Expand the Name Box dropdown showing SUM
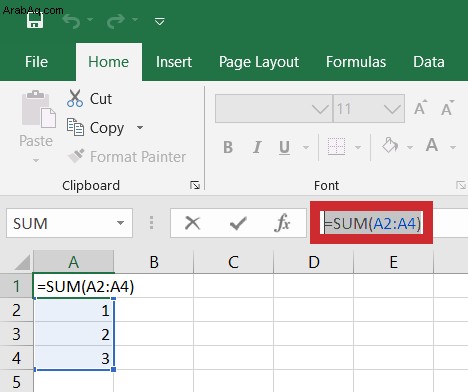This screenshot has width=468, height=392. click(x=120, y=223)
